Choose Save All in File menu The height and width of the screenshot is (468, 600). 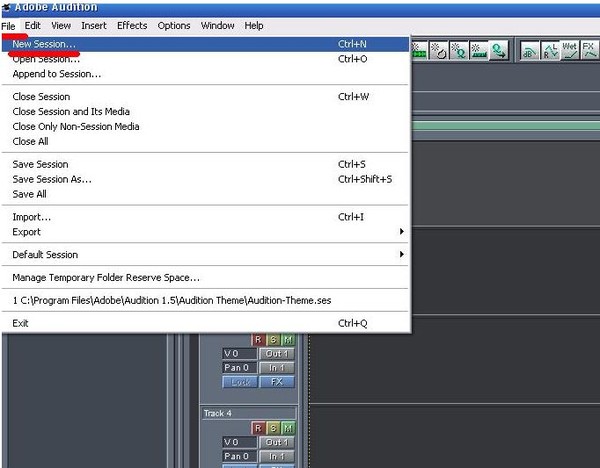tap(206, 194)
